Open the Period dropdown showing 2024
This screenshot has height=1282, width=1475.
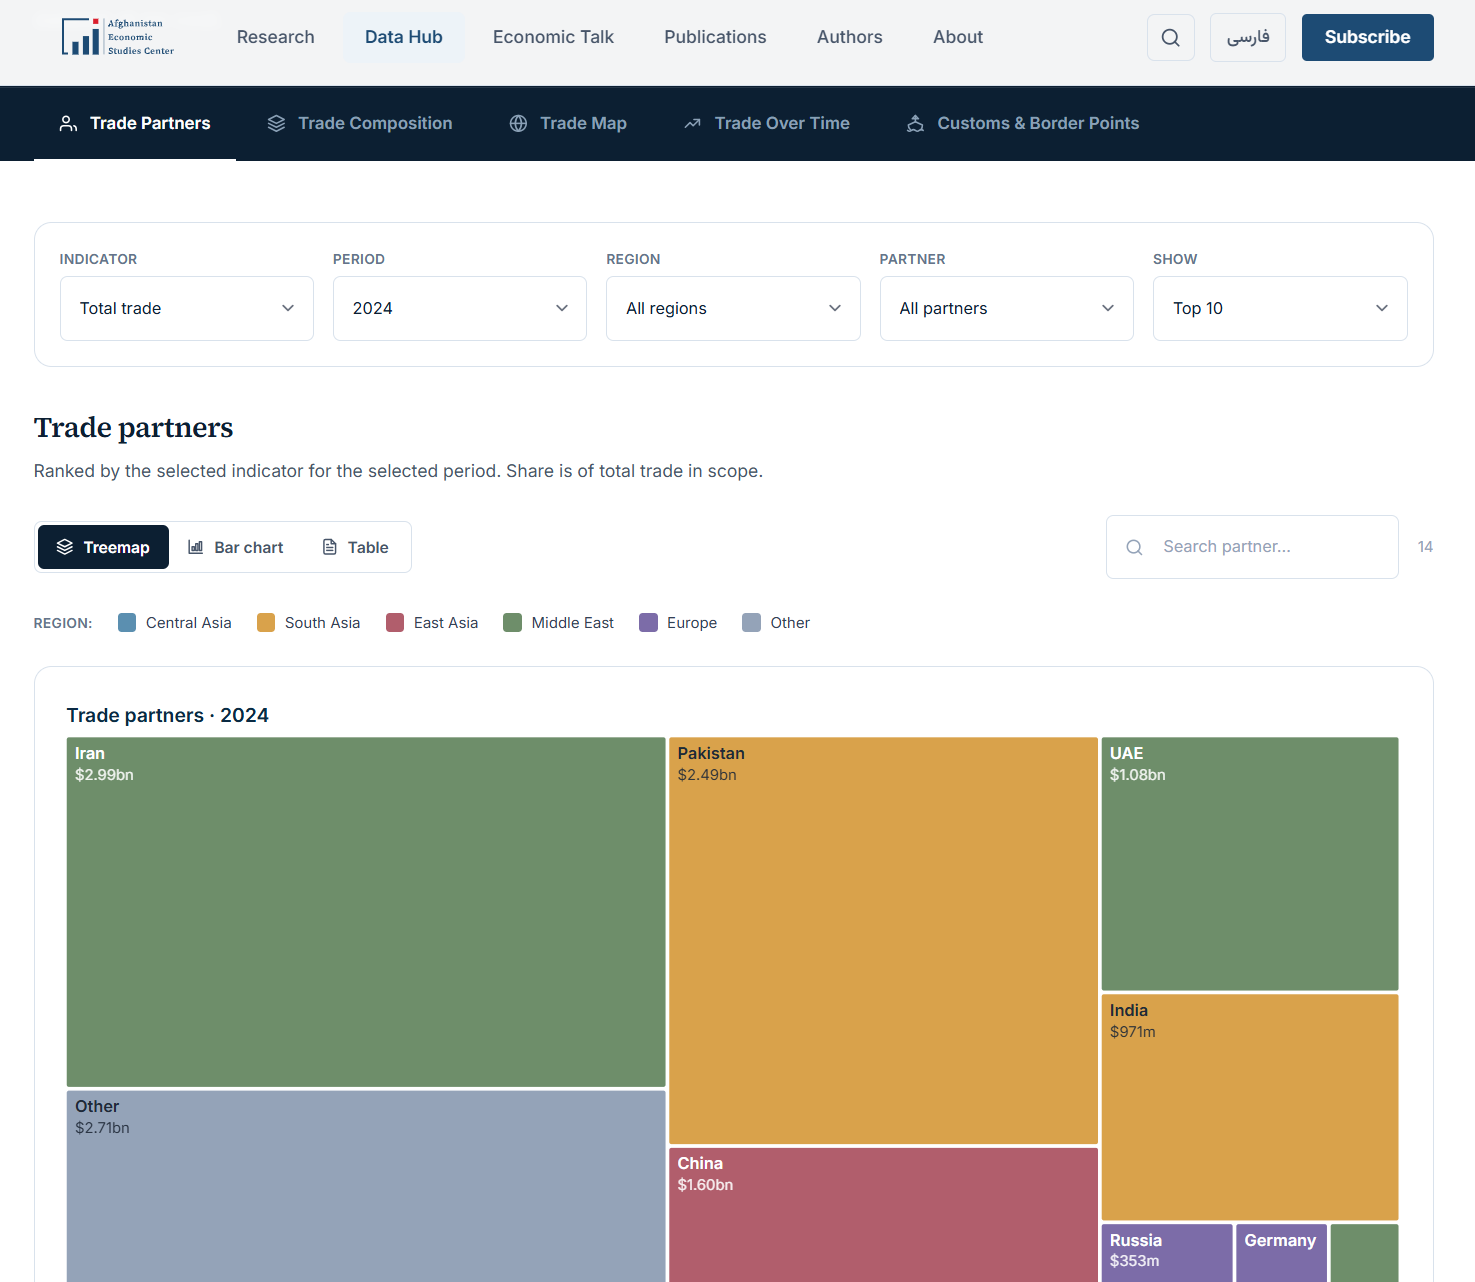[x=460, y=308]
